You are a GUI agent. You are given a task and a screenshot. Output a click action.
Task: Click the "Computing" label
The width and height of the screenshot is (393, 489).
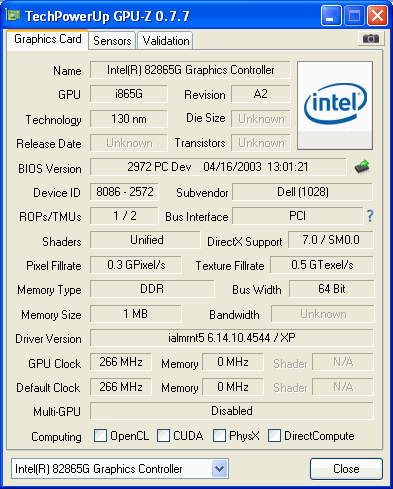tap(56, 437)
